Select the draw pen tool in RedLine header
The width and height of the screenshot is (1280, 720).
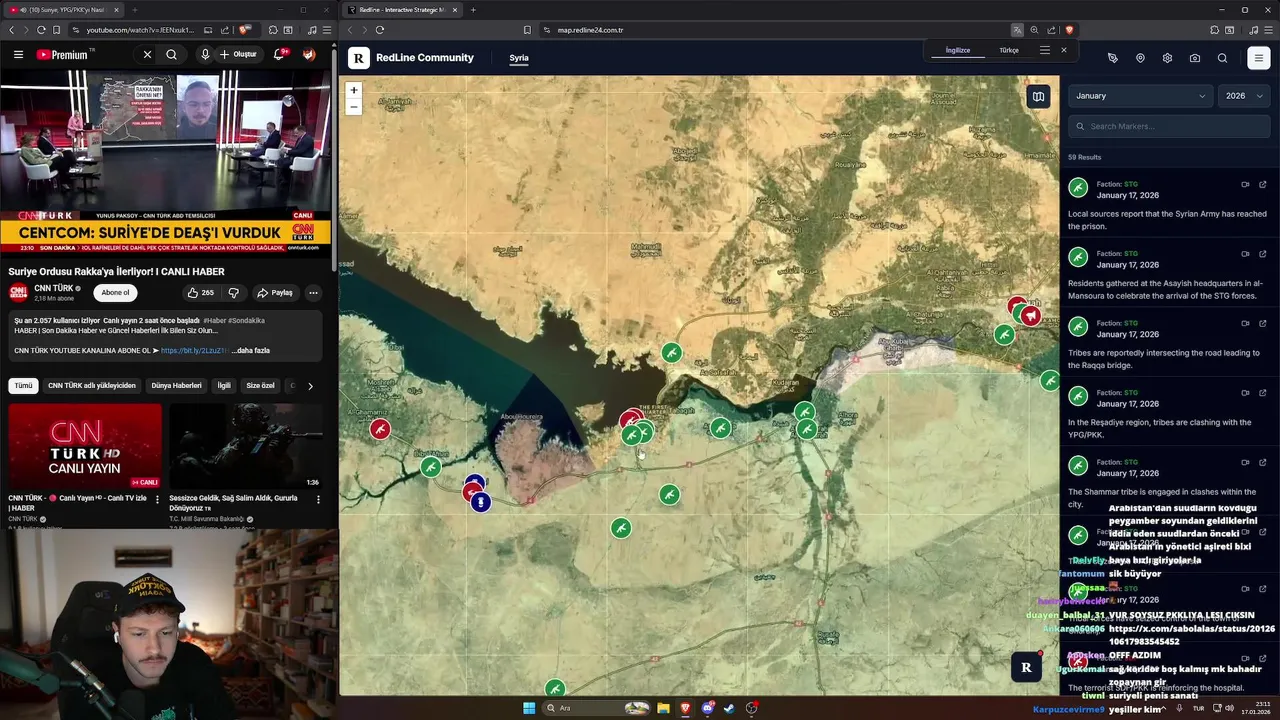1112,58
